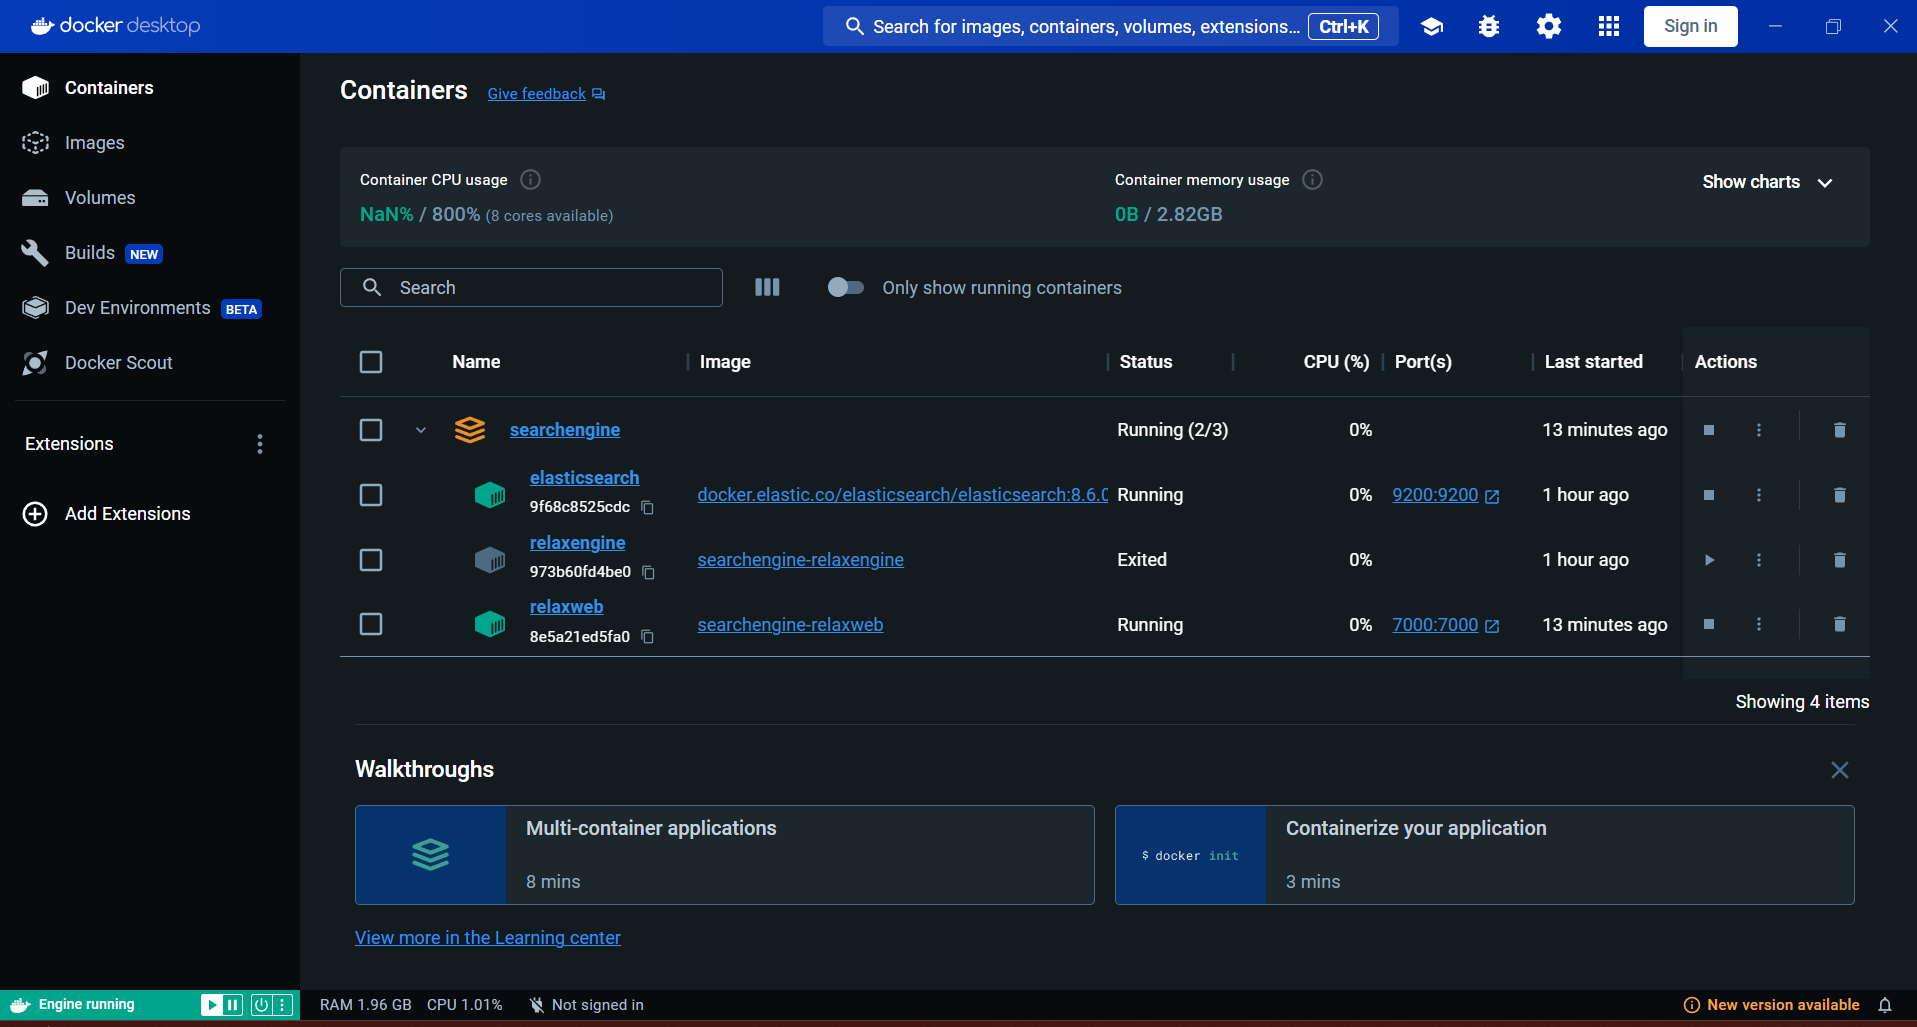
Task: Open the extensions grid icon in header
Action: pos(1609,27)
